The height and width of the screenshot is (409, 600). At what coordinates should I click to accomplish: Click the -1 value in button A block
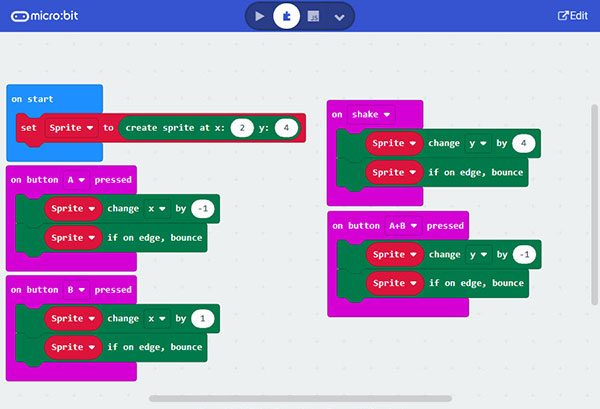point(205,208)
